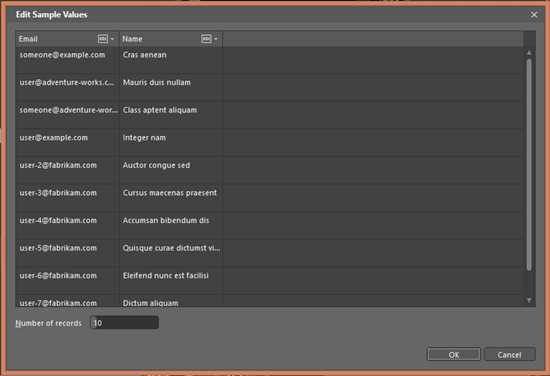The width and height of the screenshot is (550, 376).
Task: Click the vertical scrollbar thumb
Action: click(529, 165)
